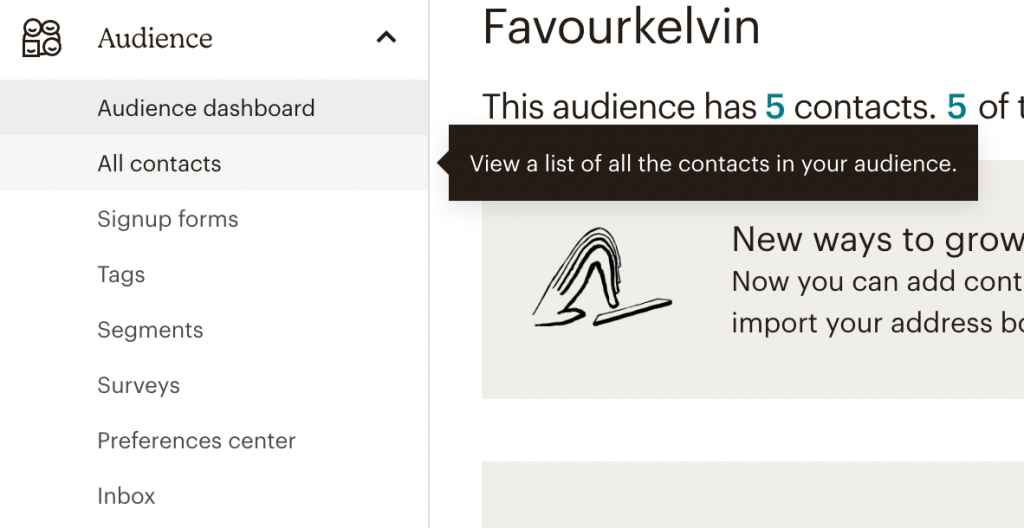The width and height of the screenshot is (1024, 528).
Task: Open the Tags page
Action: [x=121, y=274]
